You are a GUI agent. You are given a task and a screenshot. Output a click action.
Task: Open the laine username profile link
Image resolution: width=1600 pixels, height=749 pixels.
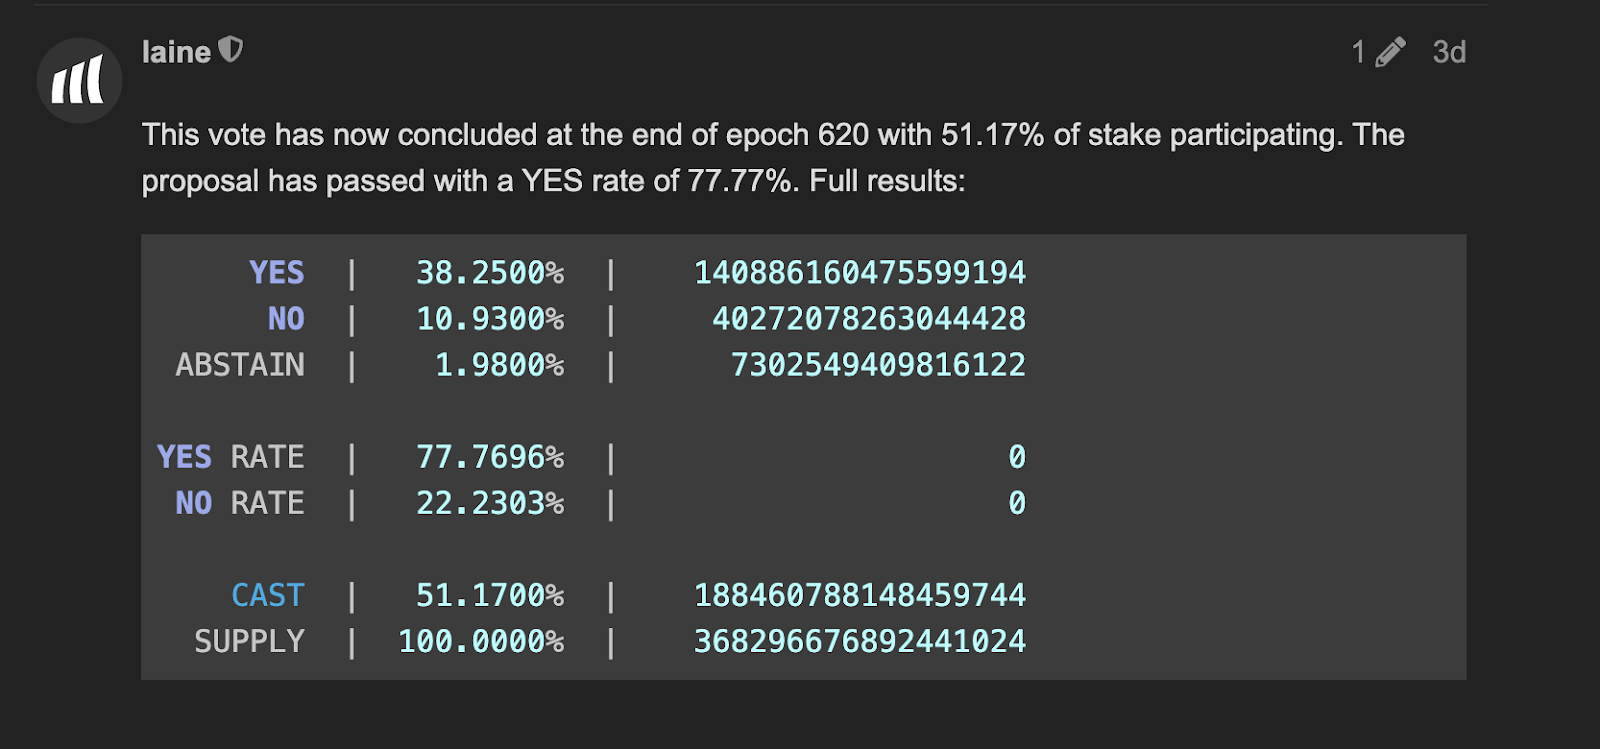(176, 52)
